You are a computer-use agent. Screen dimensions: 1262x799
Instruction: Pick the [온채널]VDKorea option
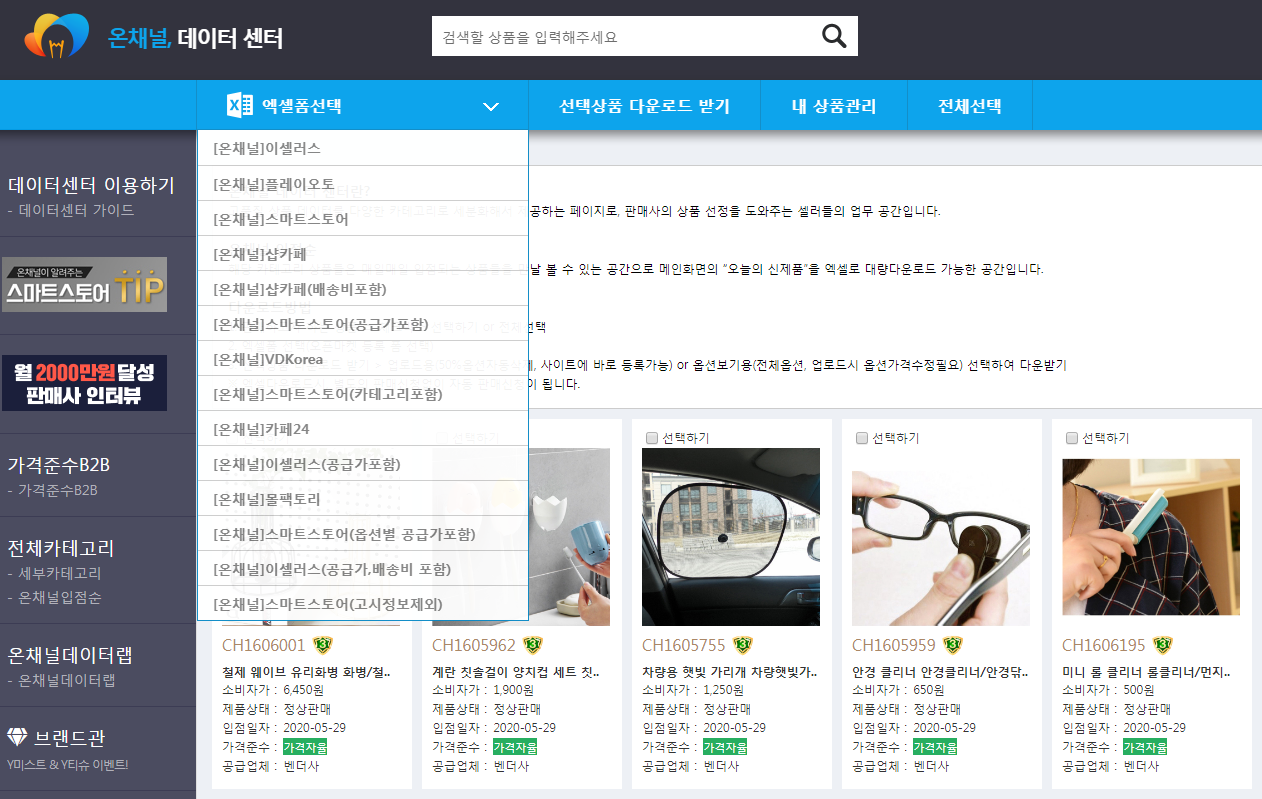point(363,359)
